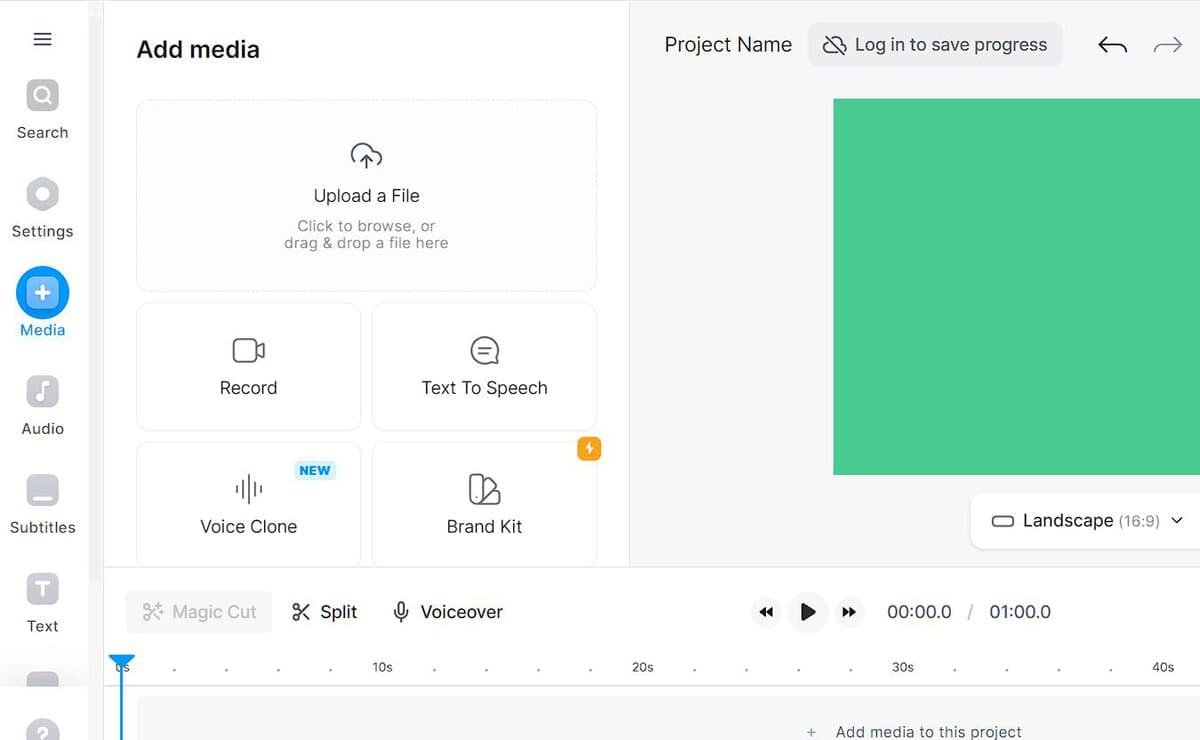Start a Voiceover recording
This screenshot has width=1200, height=740.
click(x=447, y=612)
